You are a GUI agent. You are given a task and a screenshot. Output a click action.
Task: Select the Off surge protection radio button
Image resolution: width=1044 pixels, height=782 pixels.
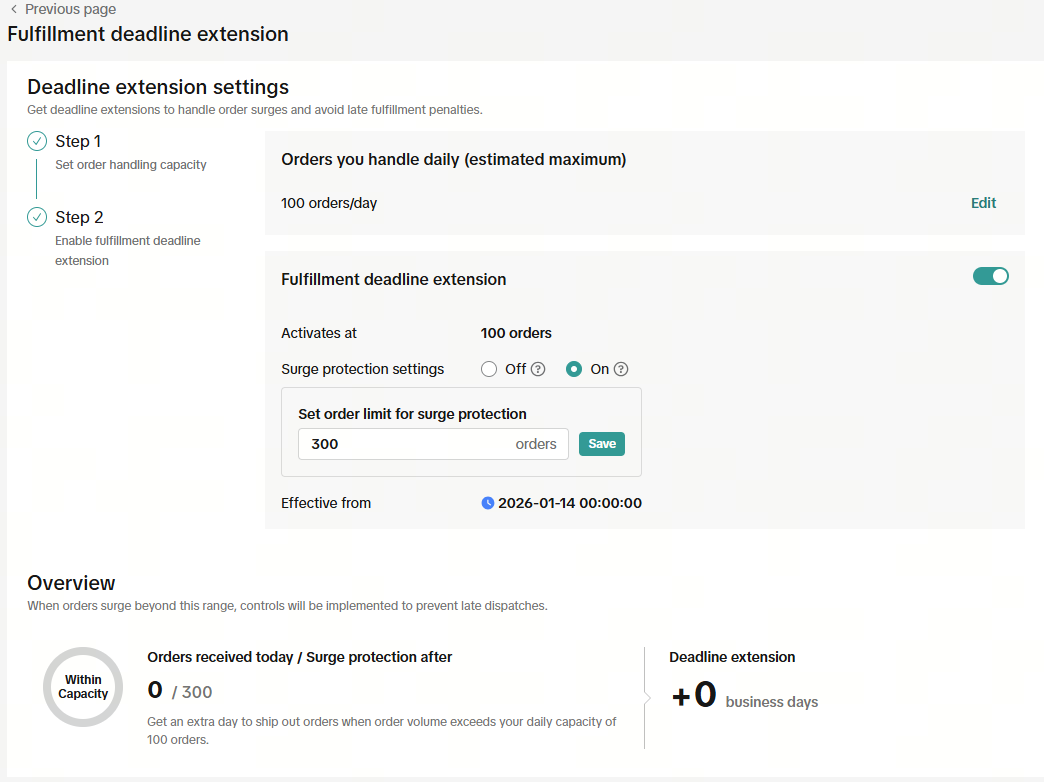click(489, 369)
